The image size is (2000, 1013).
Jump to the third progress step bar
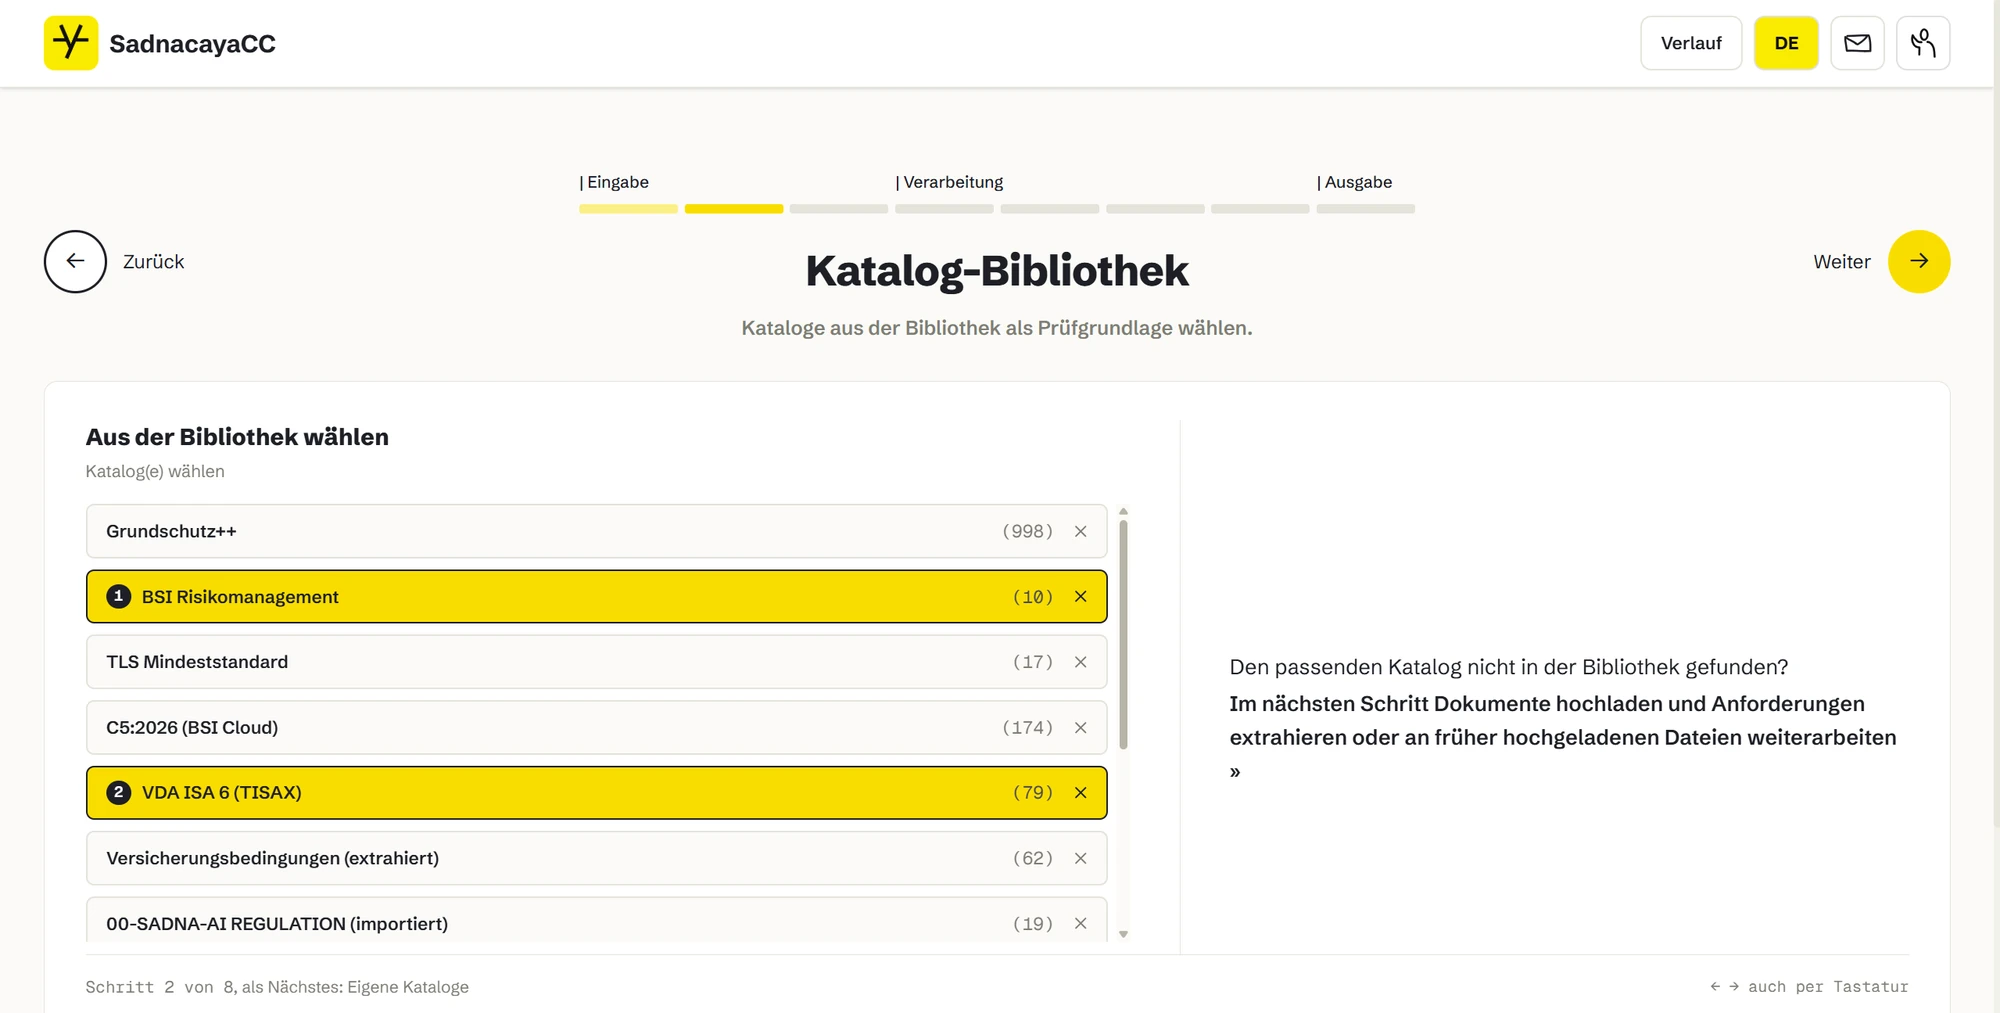pos(839,209)
